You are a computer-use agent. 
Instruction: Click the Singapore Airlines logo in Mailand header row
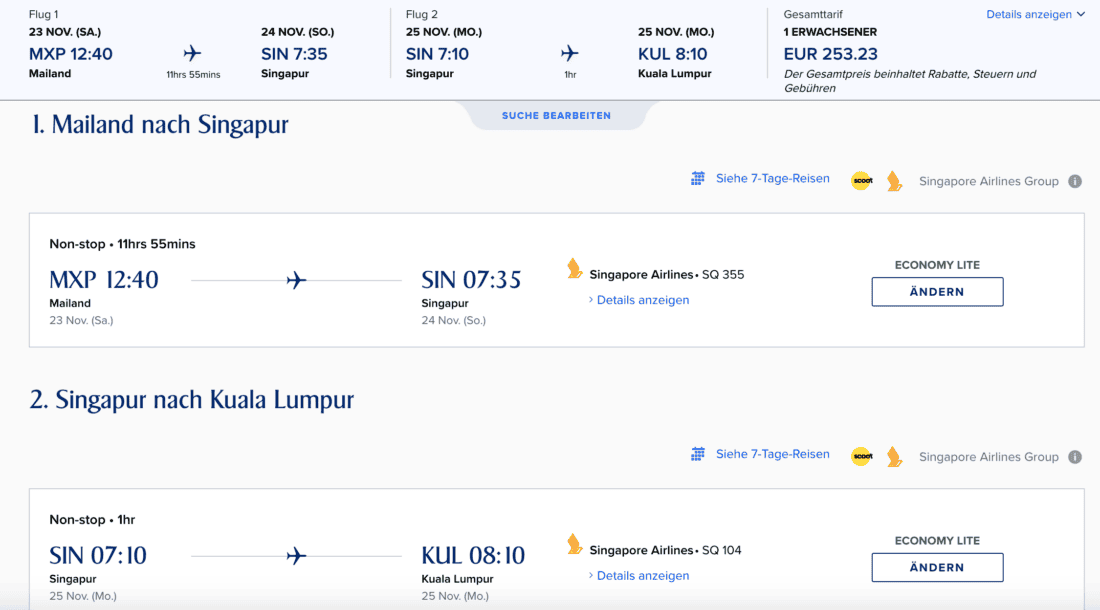tap(894, 181)
